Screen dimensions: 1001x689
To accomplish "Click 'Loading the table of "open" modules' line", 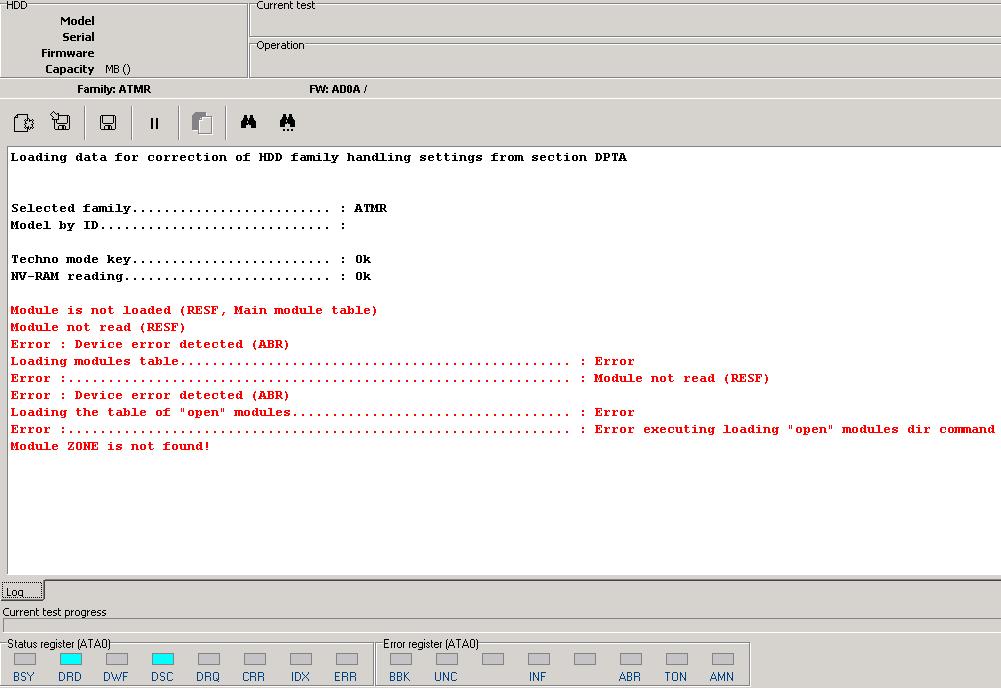I will (322, 413).
